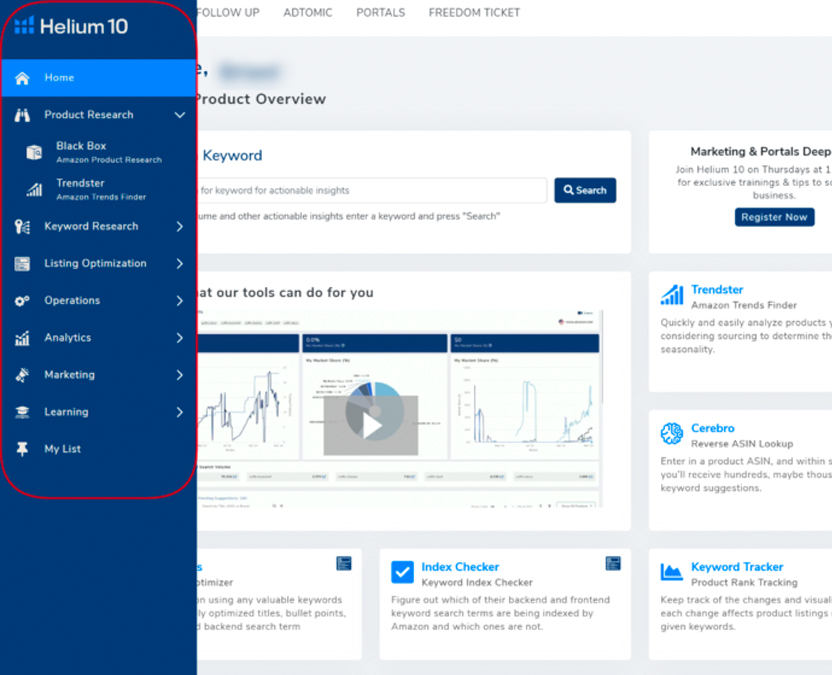Viewport: 832px width, 675px height.
Task: Select Home in the sidebar
Action: pos(99,78)
